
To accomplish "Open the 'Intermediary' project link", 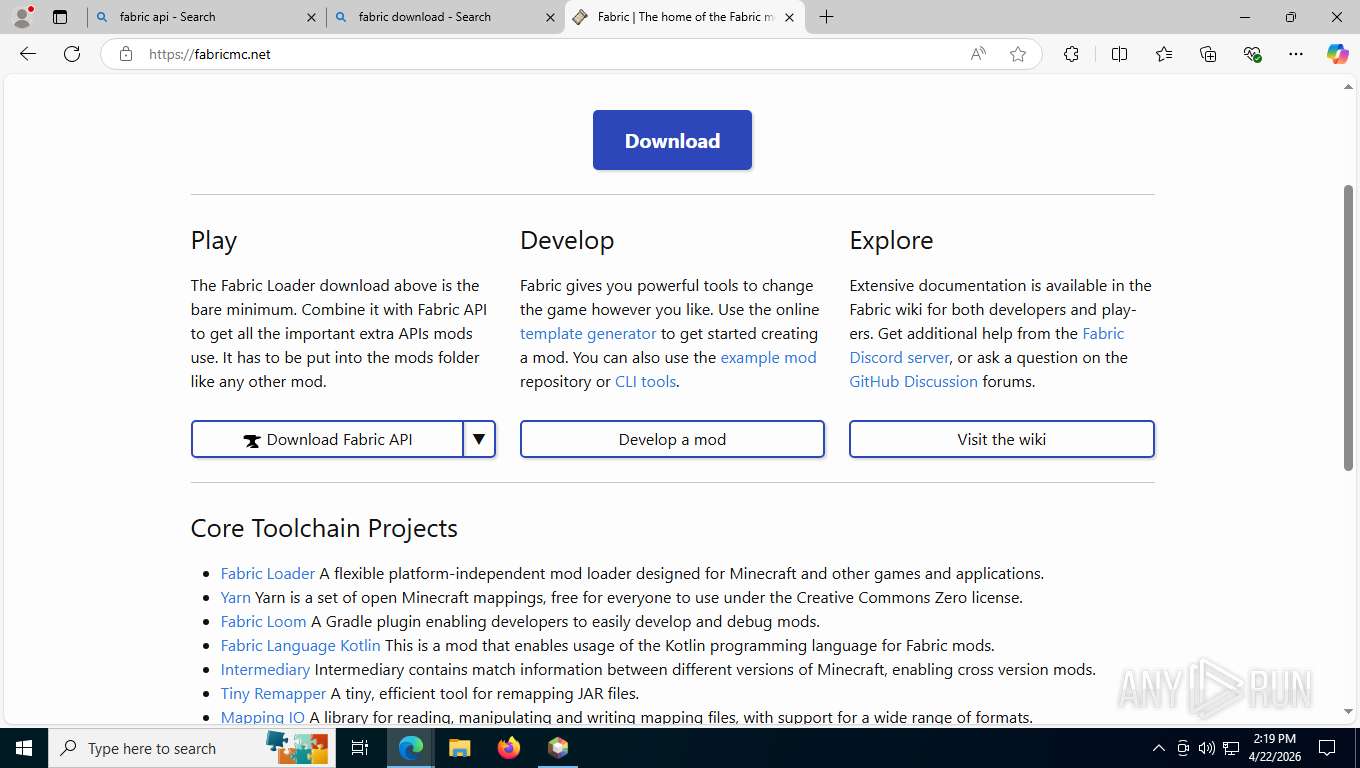I will pyautogui.click(x=266, y=670).
